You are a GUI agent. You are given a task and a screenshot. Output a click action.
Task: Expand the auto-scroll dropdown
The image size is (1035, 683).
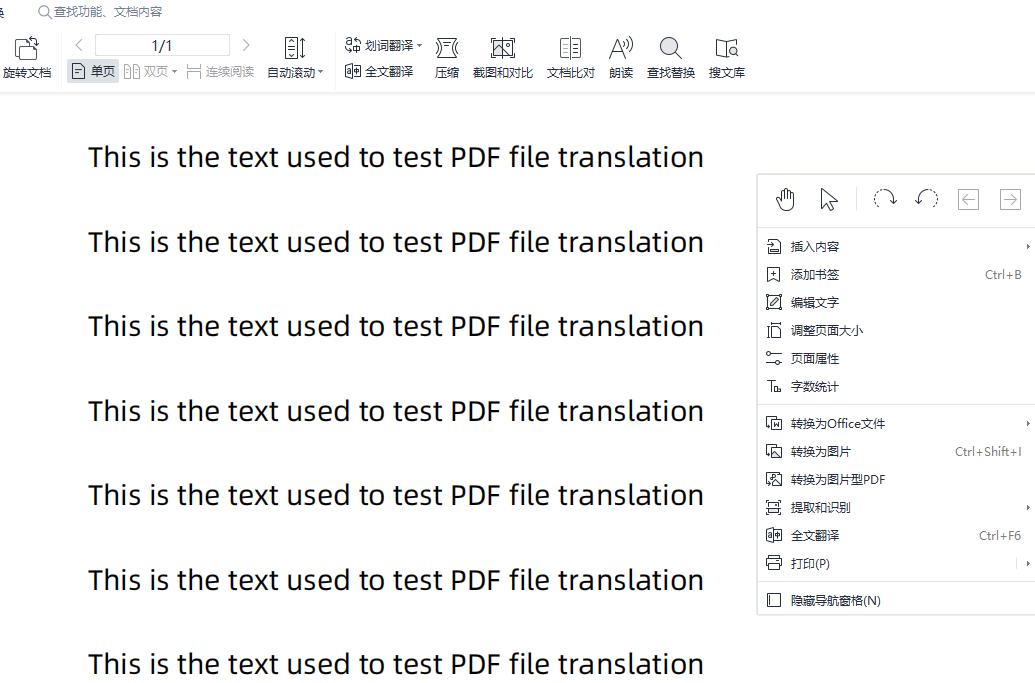point(320,72)
